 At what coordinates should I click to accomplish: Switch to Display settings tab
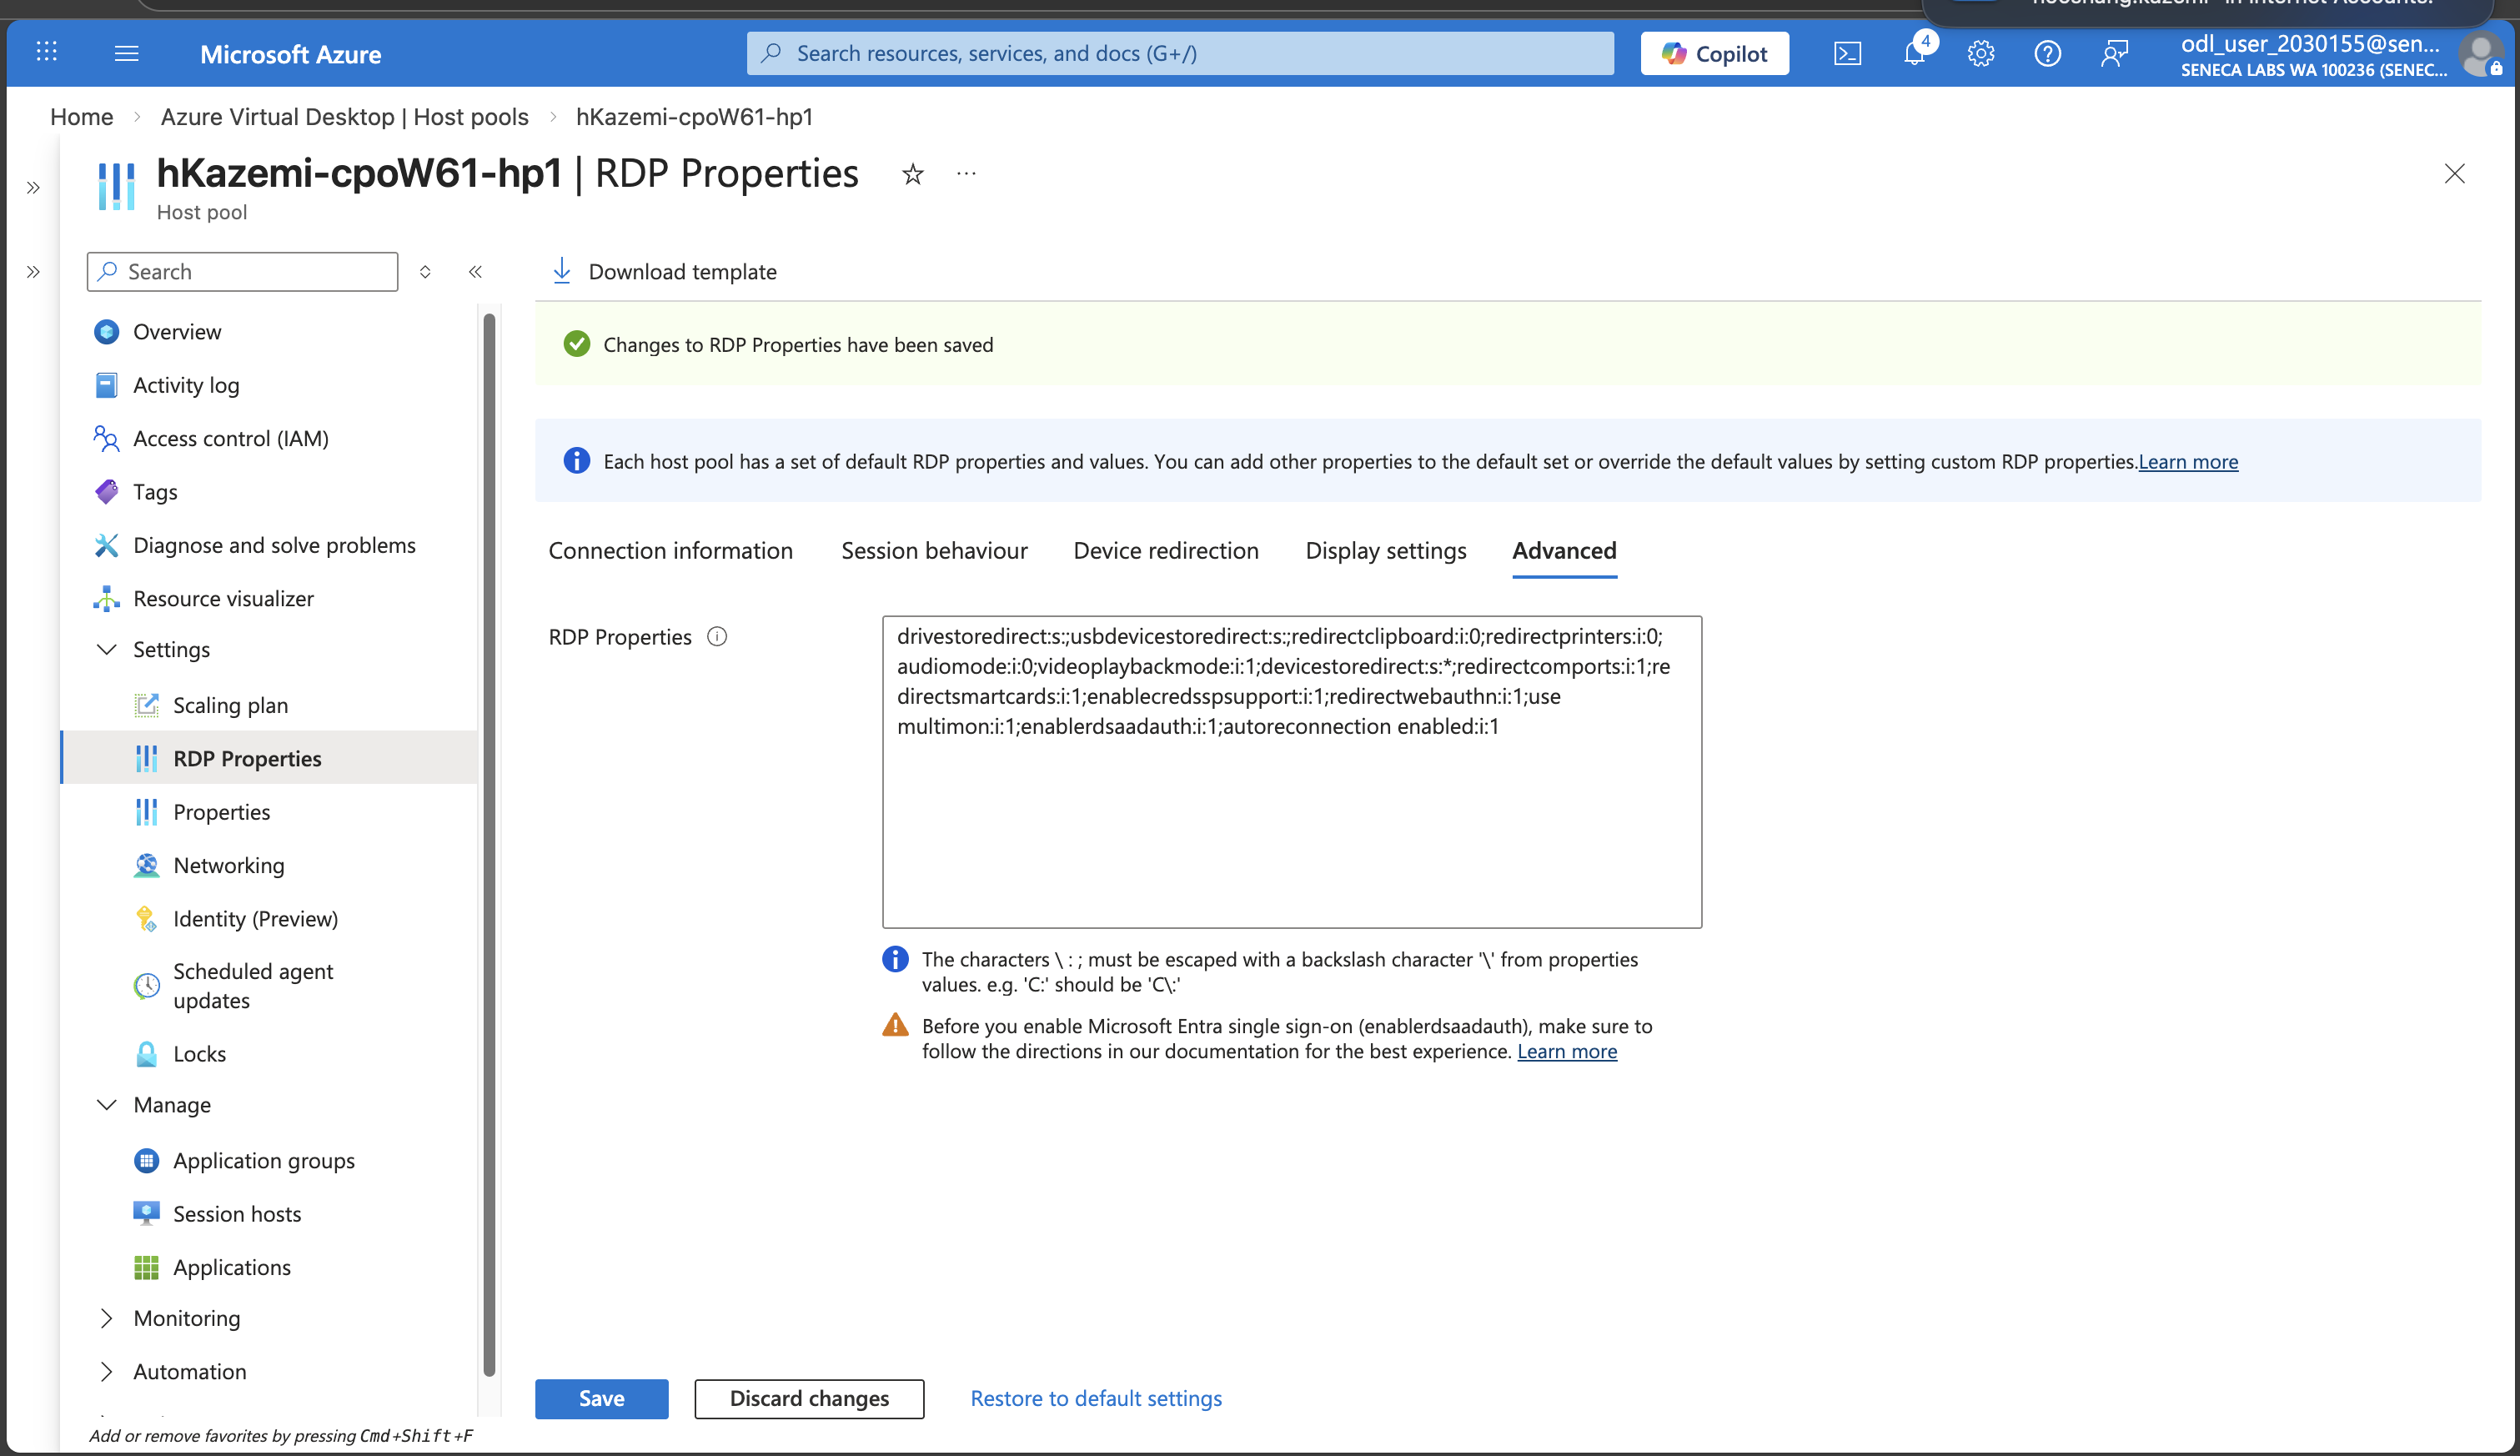point(1386,551)
